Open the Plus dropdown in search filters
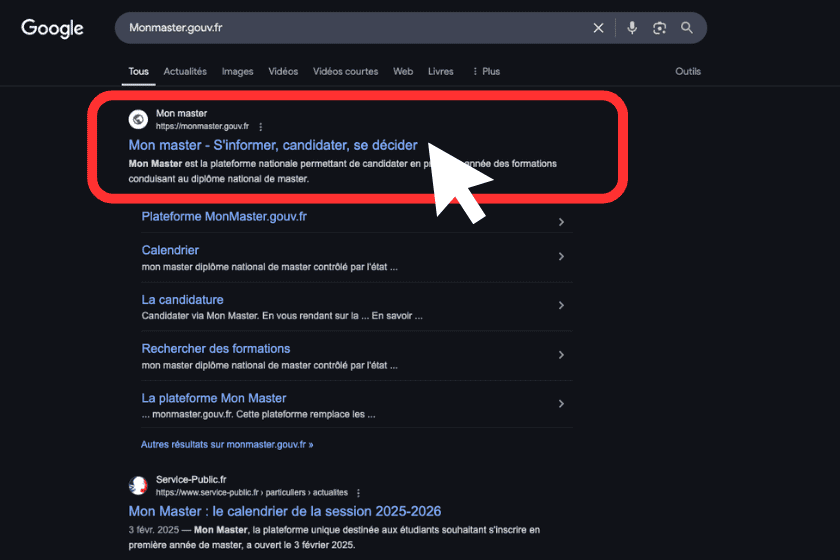The height and width of the screenshot is (560, 840). pyautogui.click(x=486, y=72)
